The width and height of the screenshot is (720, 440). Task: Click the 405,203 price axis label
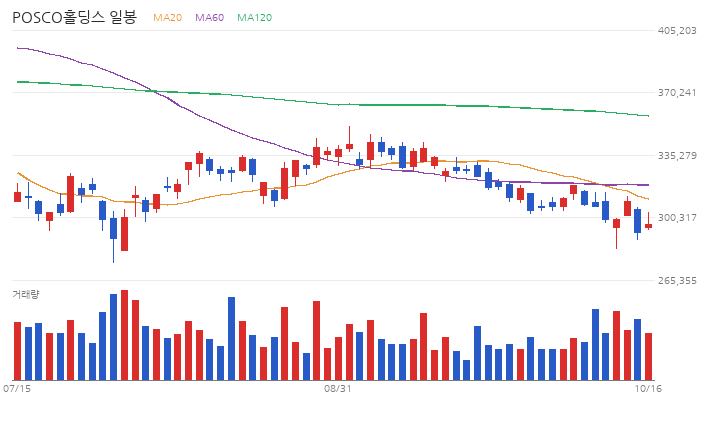pos(677,30)
